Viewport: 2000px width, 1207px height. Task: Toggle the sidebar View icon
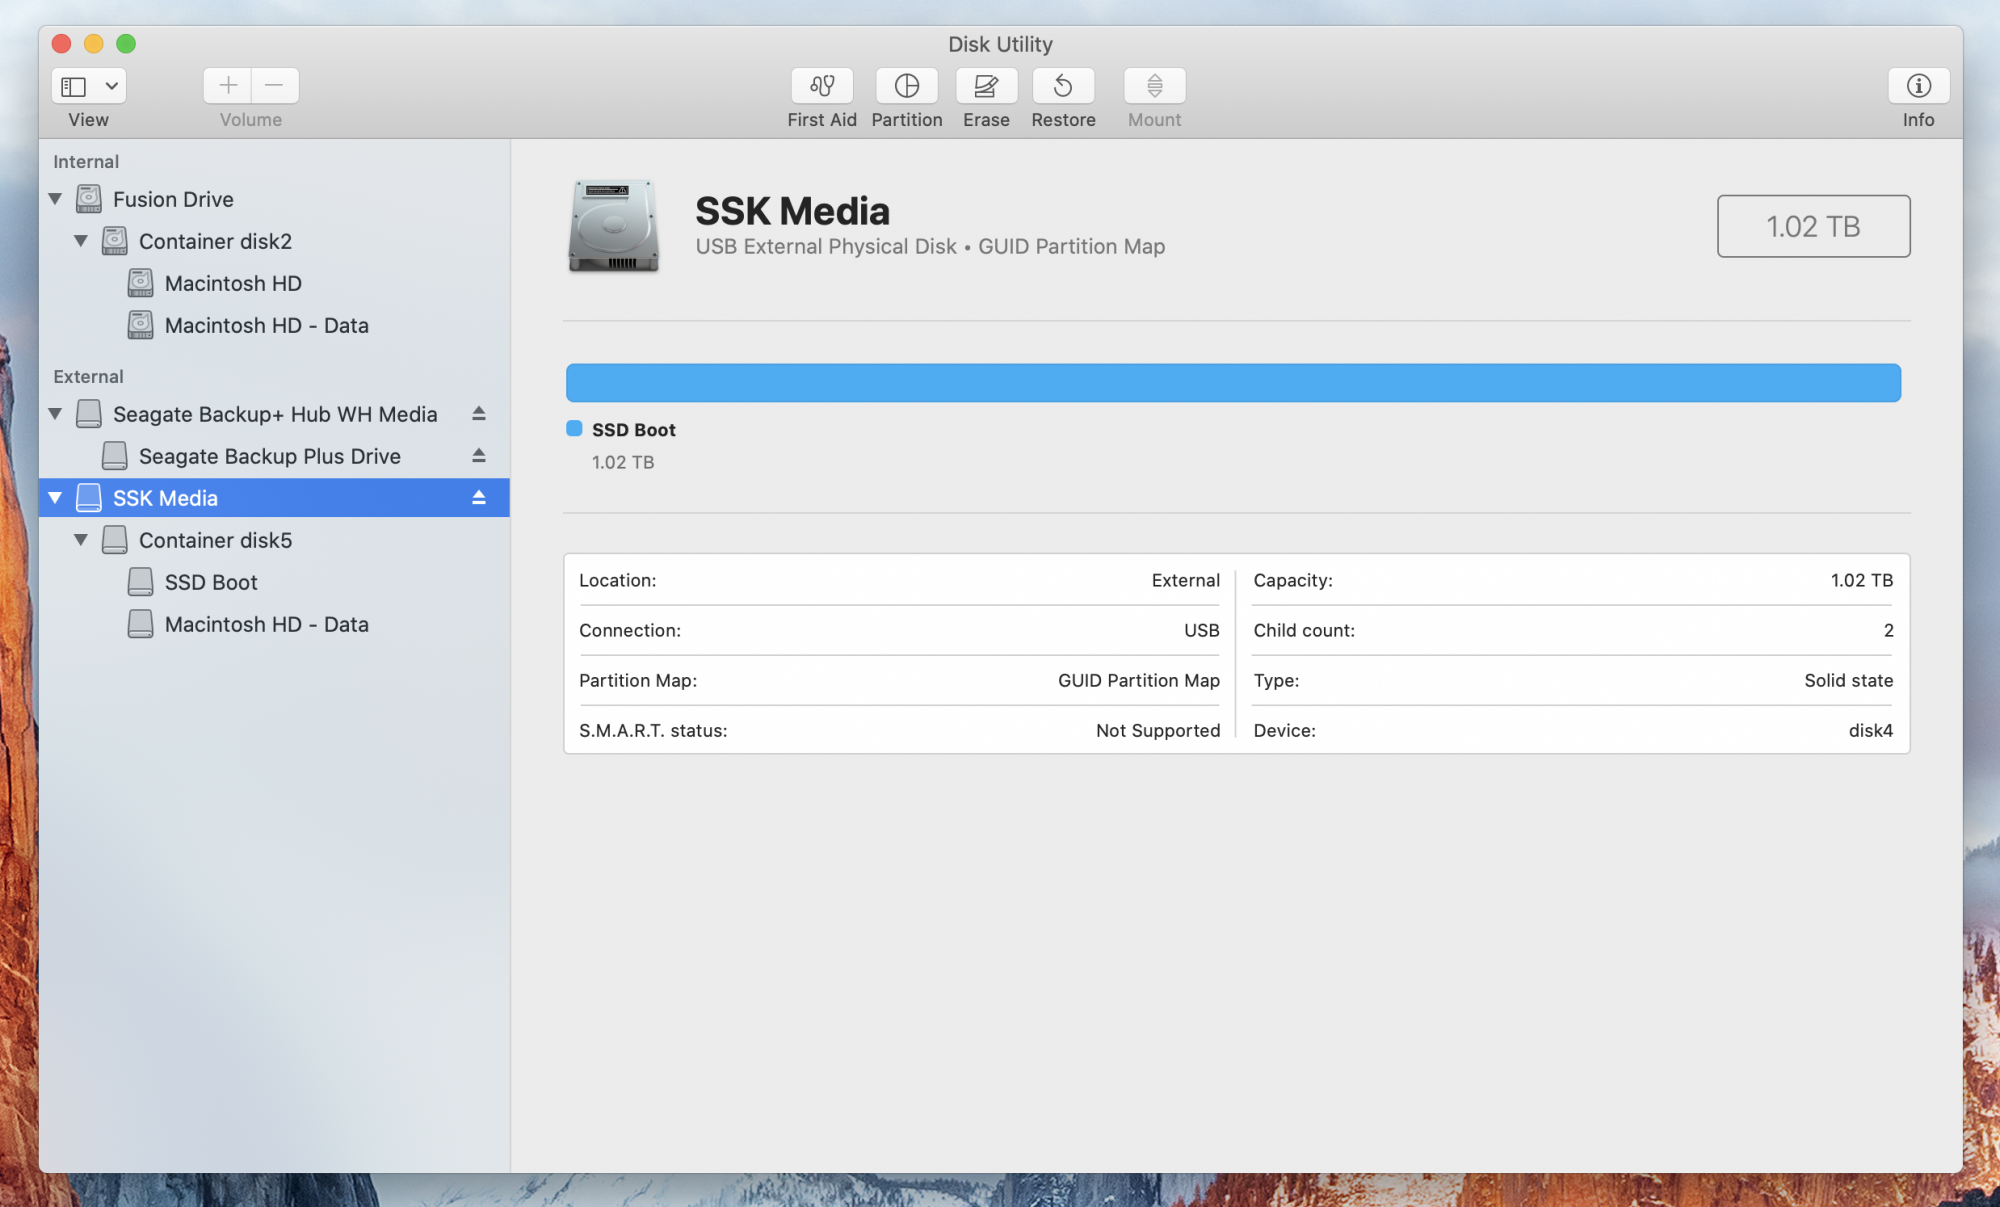click(74, 86)
